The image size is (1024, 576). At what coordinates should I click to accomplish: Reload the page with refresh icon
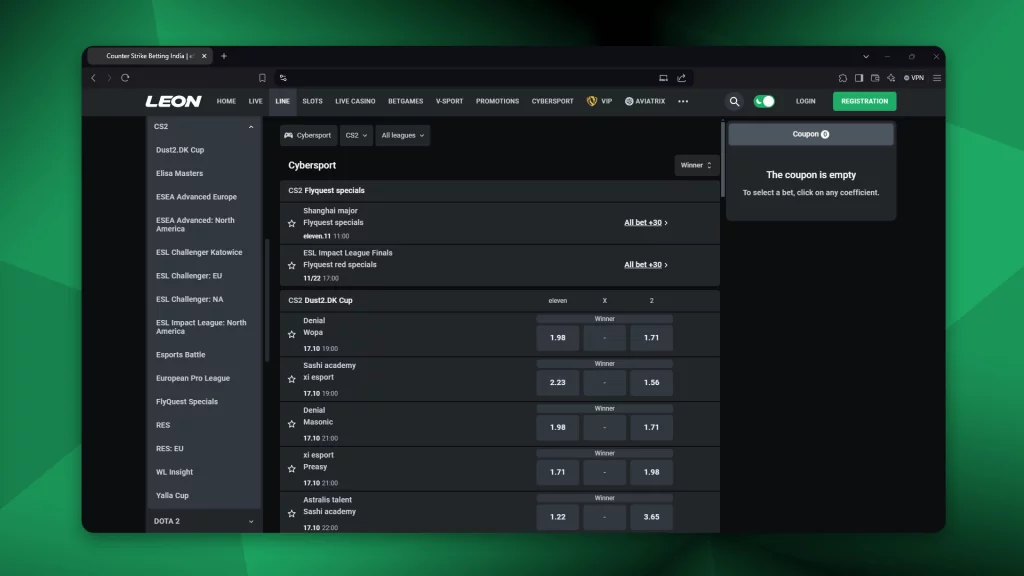click(125, 78)
